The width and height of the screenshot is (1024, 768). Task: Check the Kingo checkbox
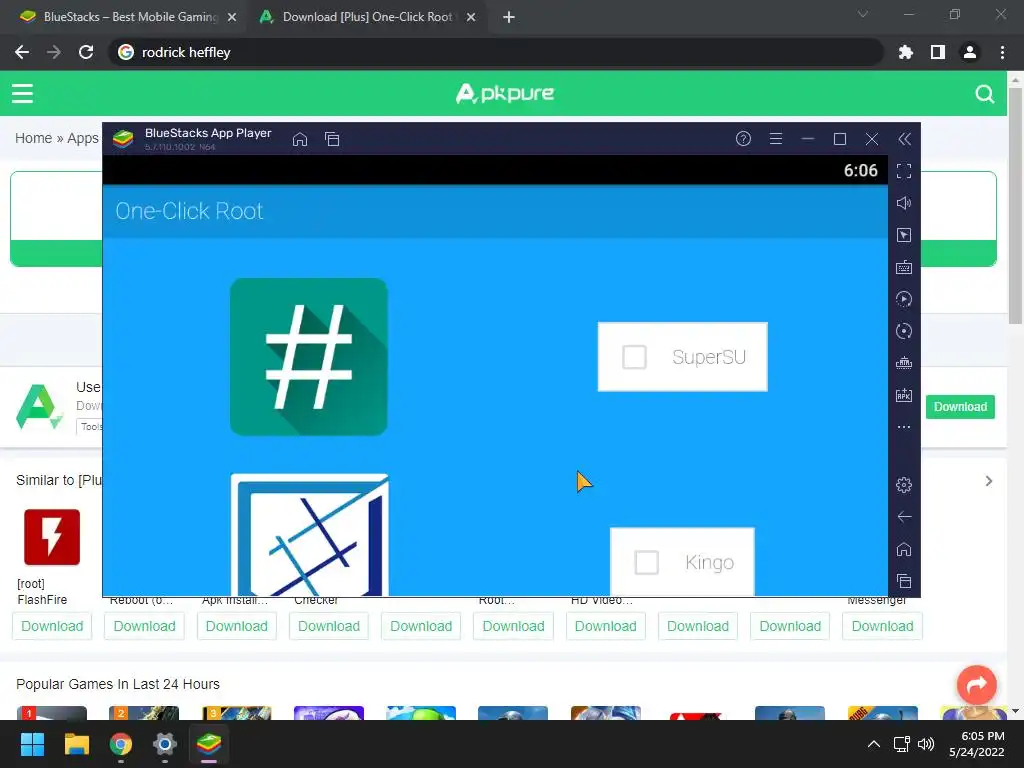(x=647, y=562)
